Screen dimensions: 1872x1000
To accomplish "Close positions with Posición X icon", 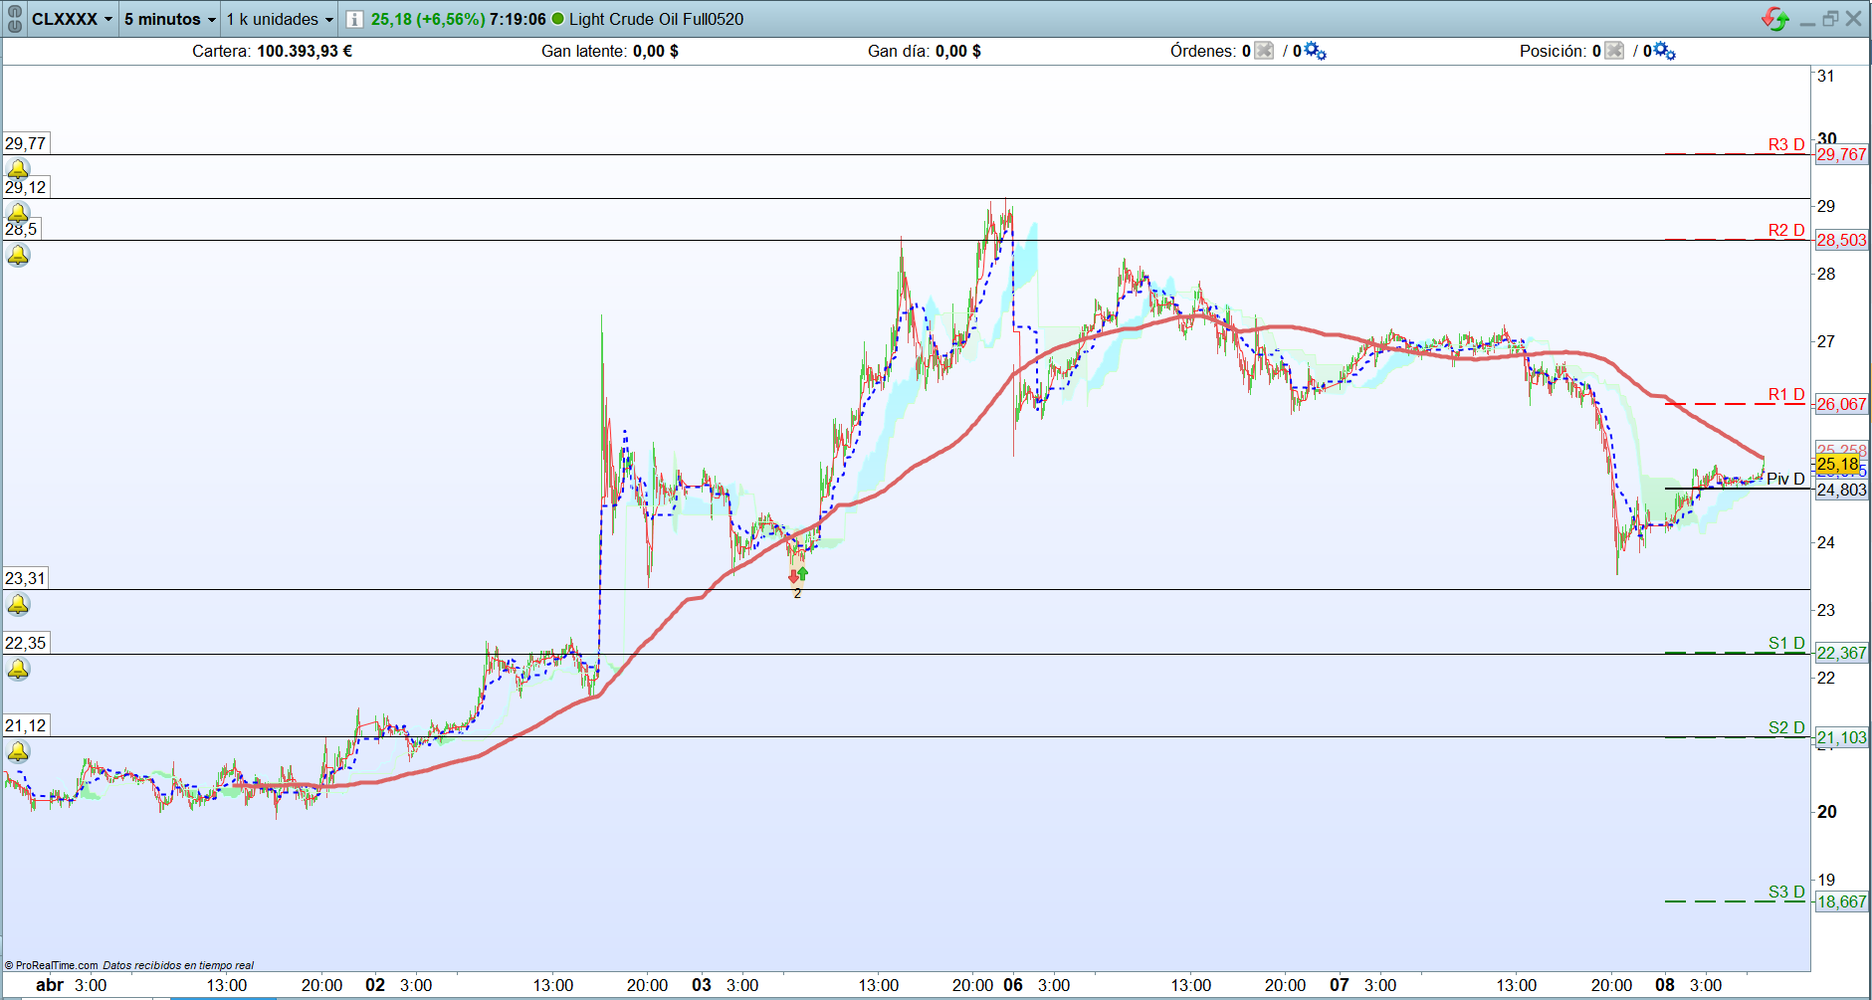I will [x=1614, y=51].
